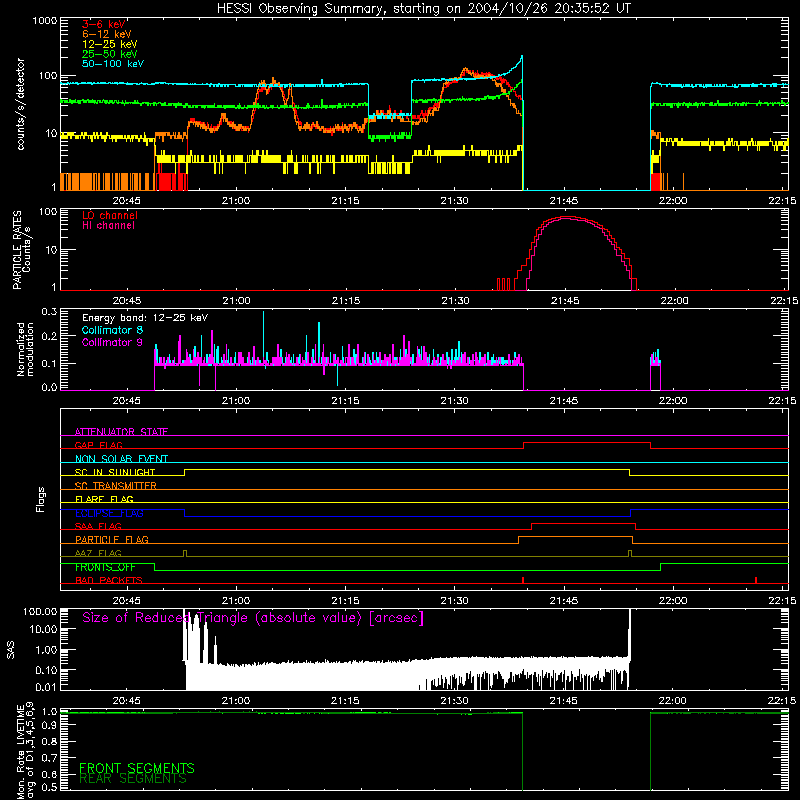The image size is (800, 800).
Task: Click the PARTICLE_FLAG label
Action: pyautogui.click(x=112, y=539)
